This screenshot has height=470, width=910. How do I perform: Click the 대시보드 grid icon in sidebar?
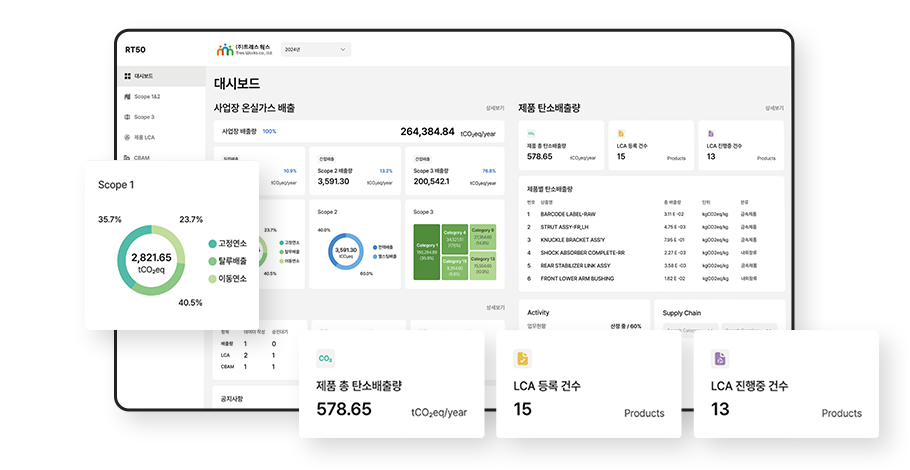(x=128, y=76)
